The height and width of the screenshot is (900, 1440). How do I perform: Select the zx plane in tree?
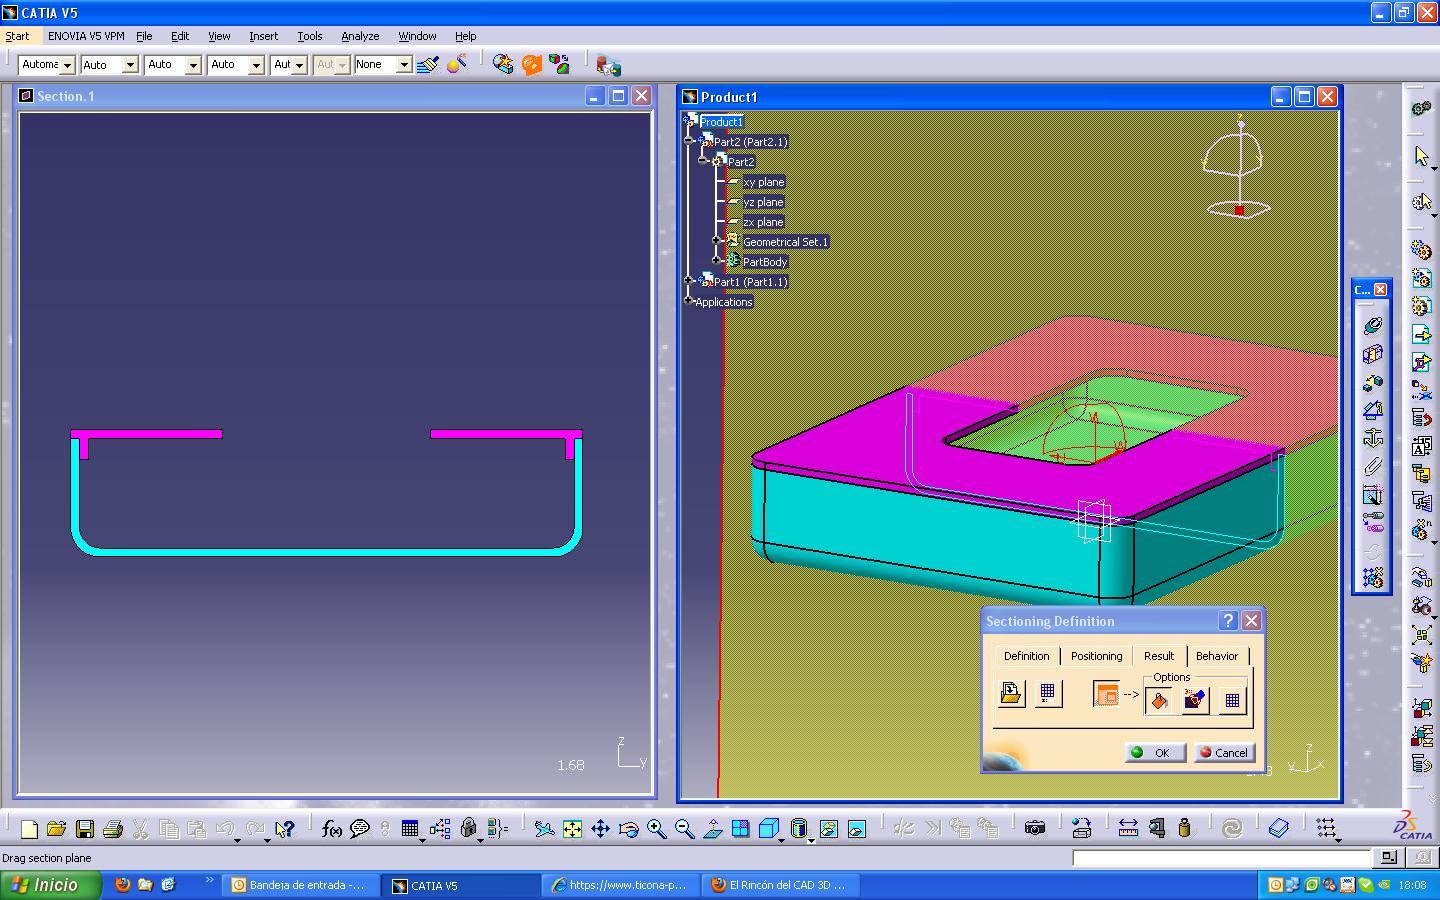(x=763, y=222)
